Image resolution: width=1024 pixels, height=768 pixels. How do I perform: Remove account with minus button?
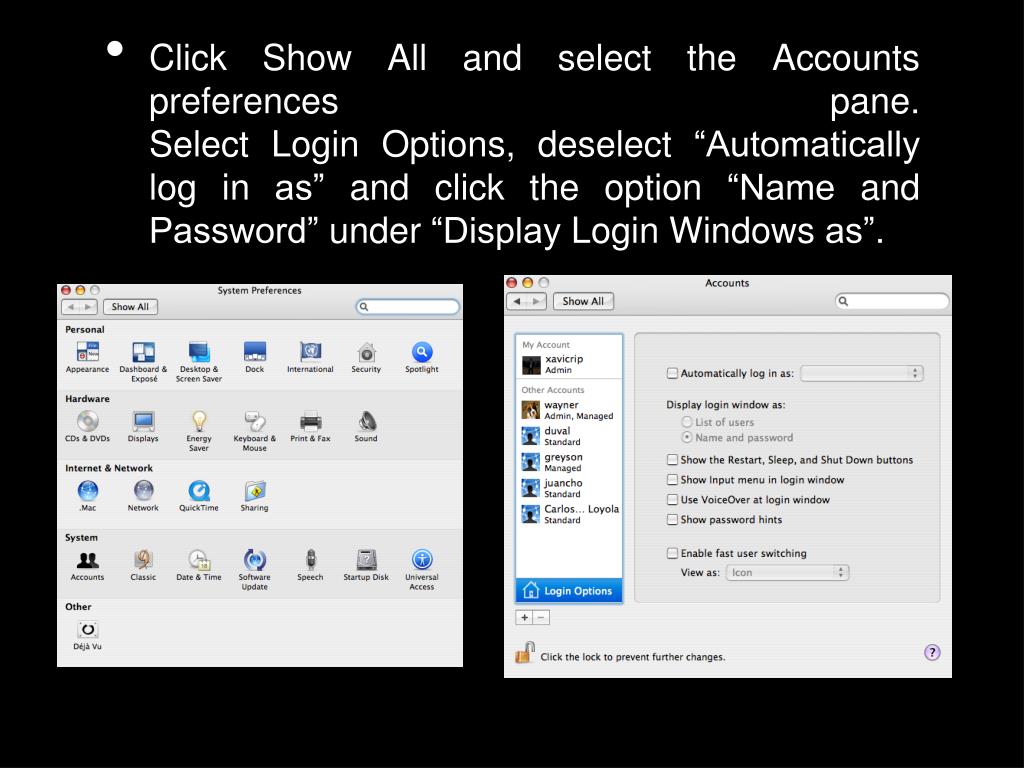pos(541,617)
